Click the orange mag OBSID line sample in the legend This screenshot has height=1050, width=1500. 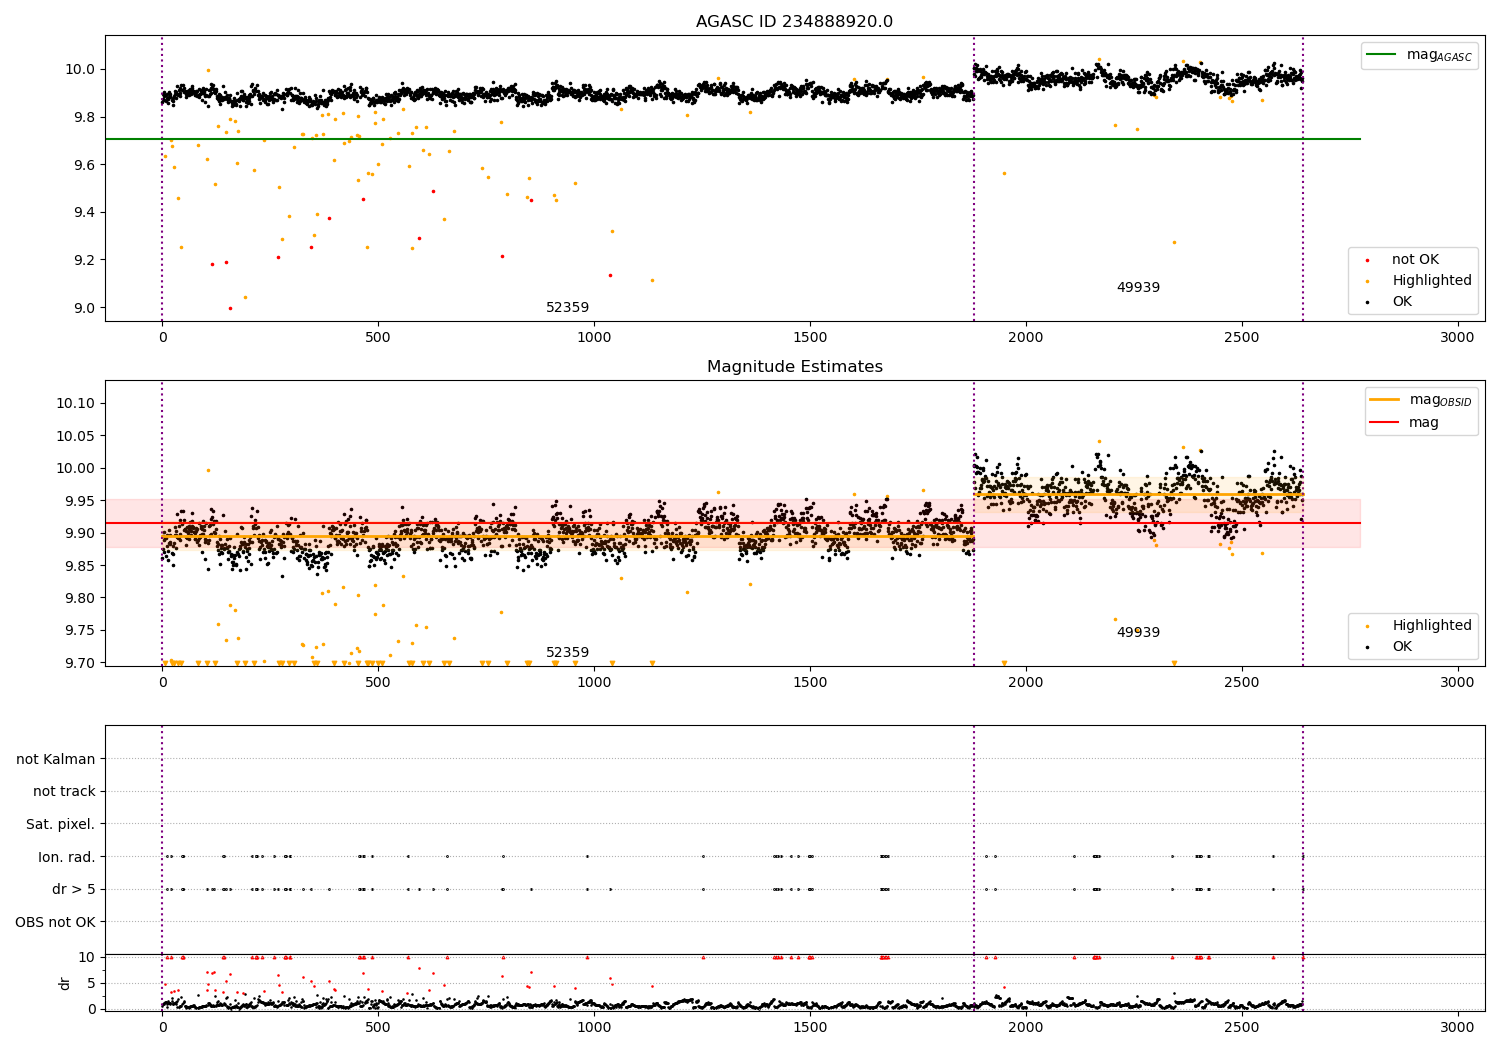pyautogui.click(x=1384, y=399)
